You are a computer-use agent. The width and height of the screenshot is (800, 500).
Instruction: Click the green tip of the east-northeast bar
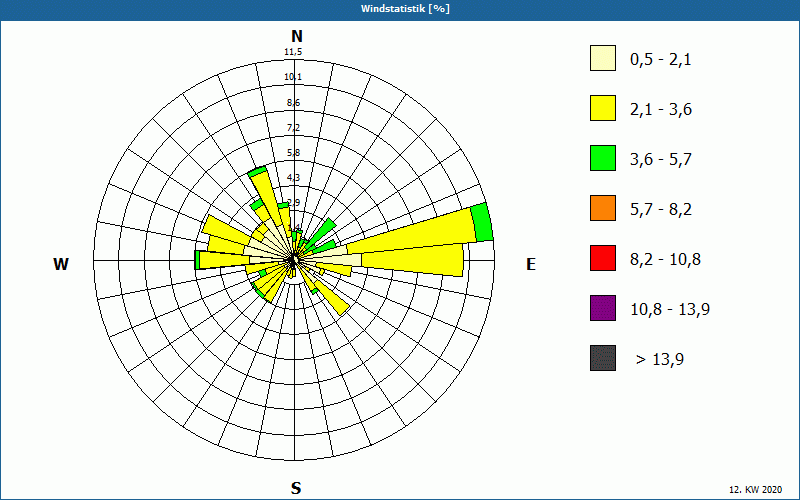(482, 222)
